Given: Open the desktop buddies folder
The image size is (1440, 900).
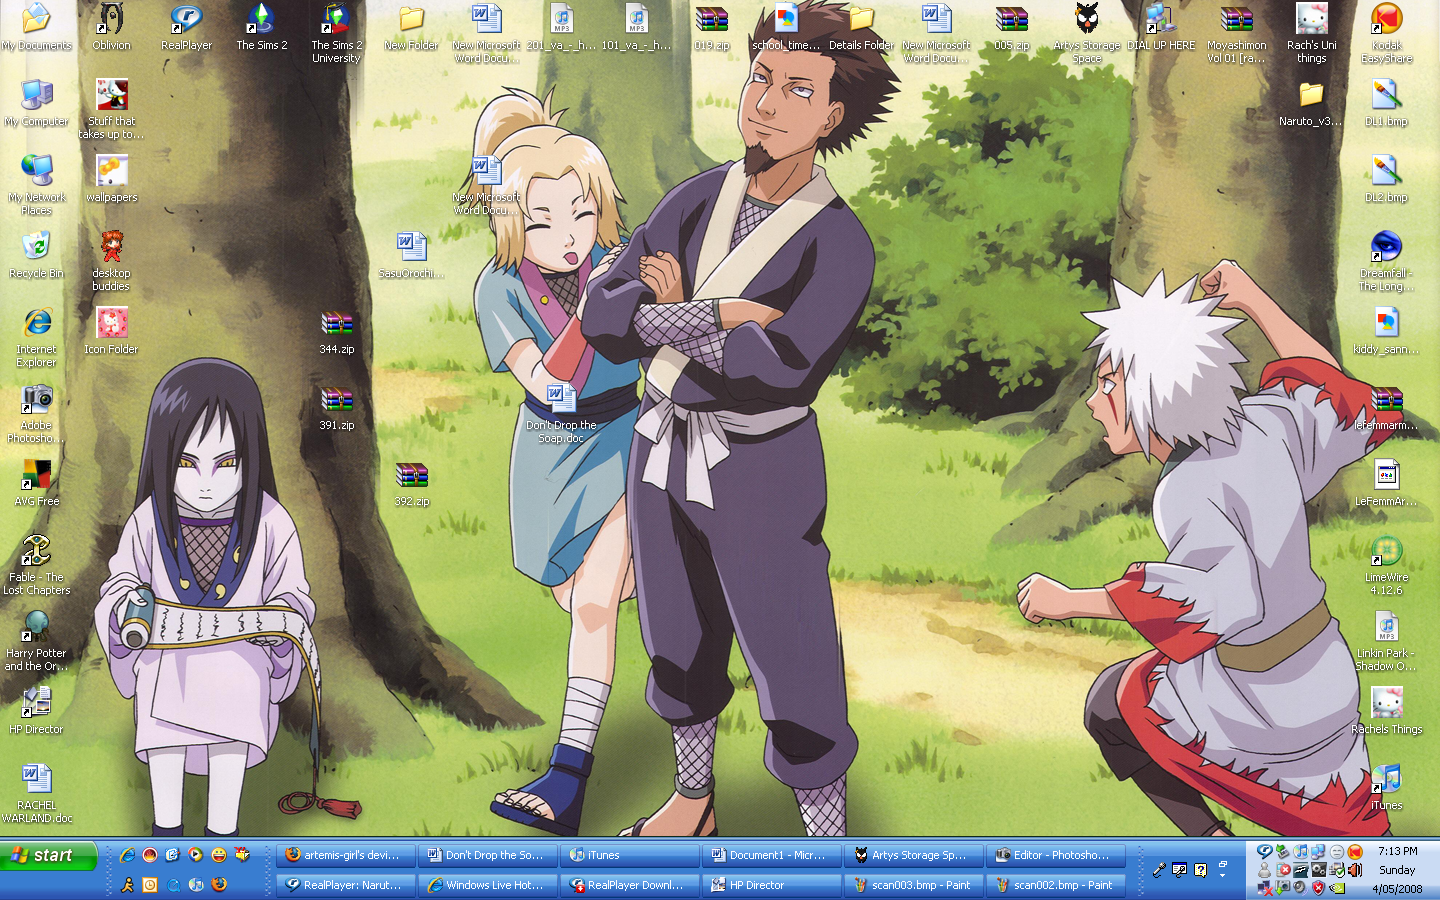Looking at the screenshot, I should tap(111, 261).
